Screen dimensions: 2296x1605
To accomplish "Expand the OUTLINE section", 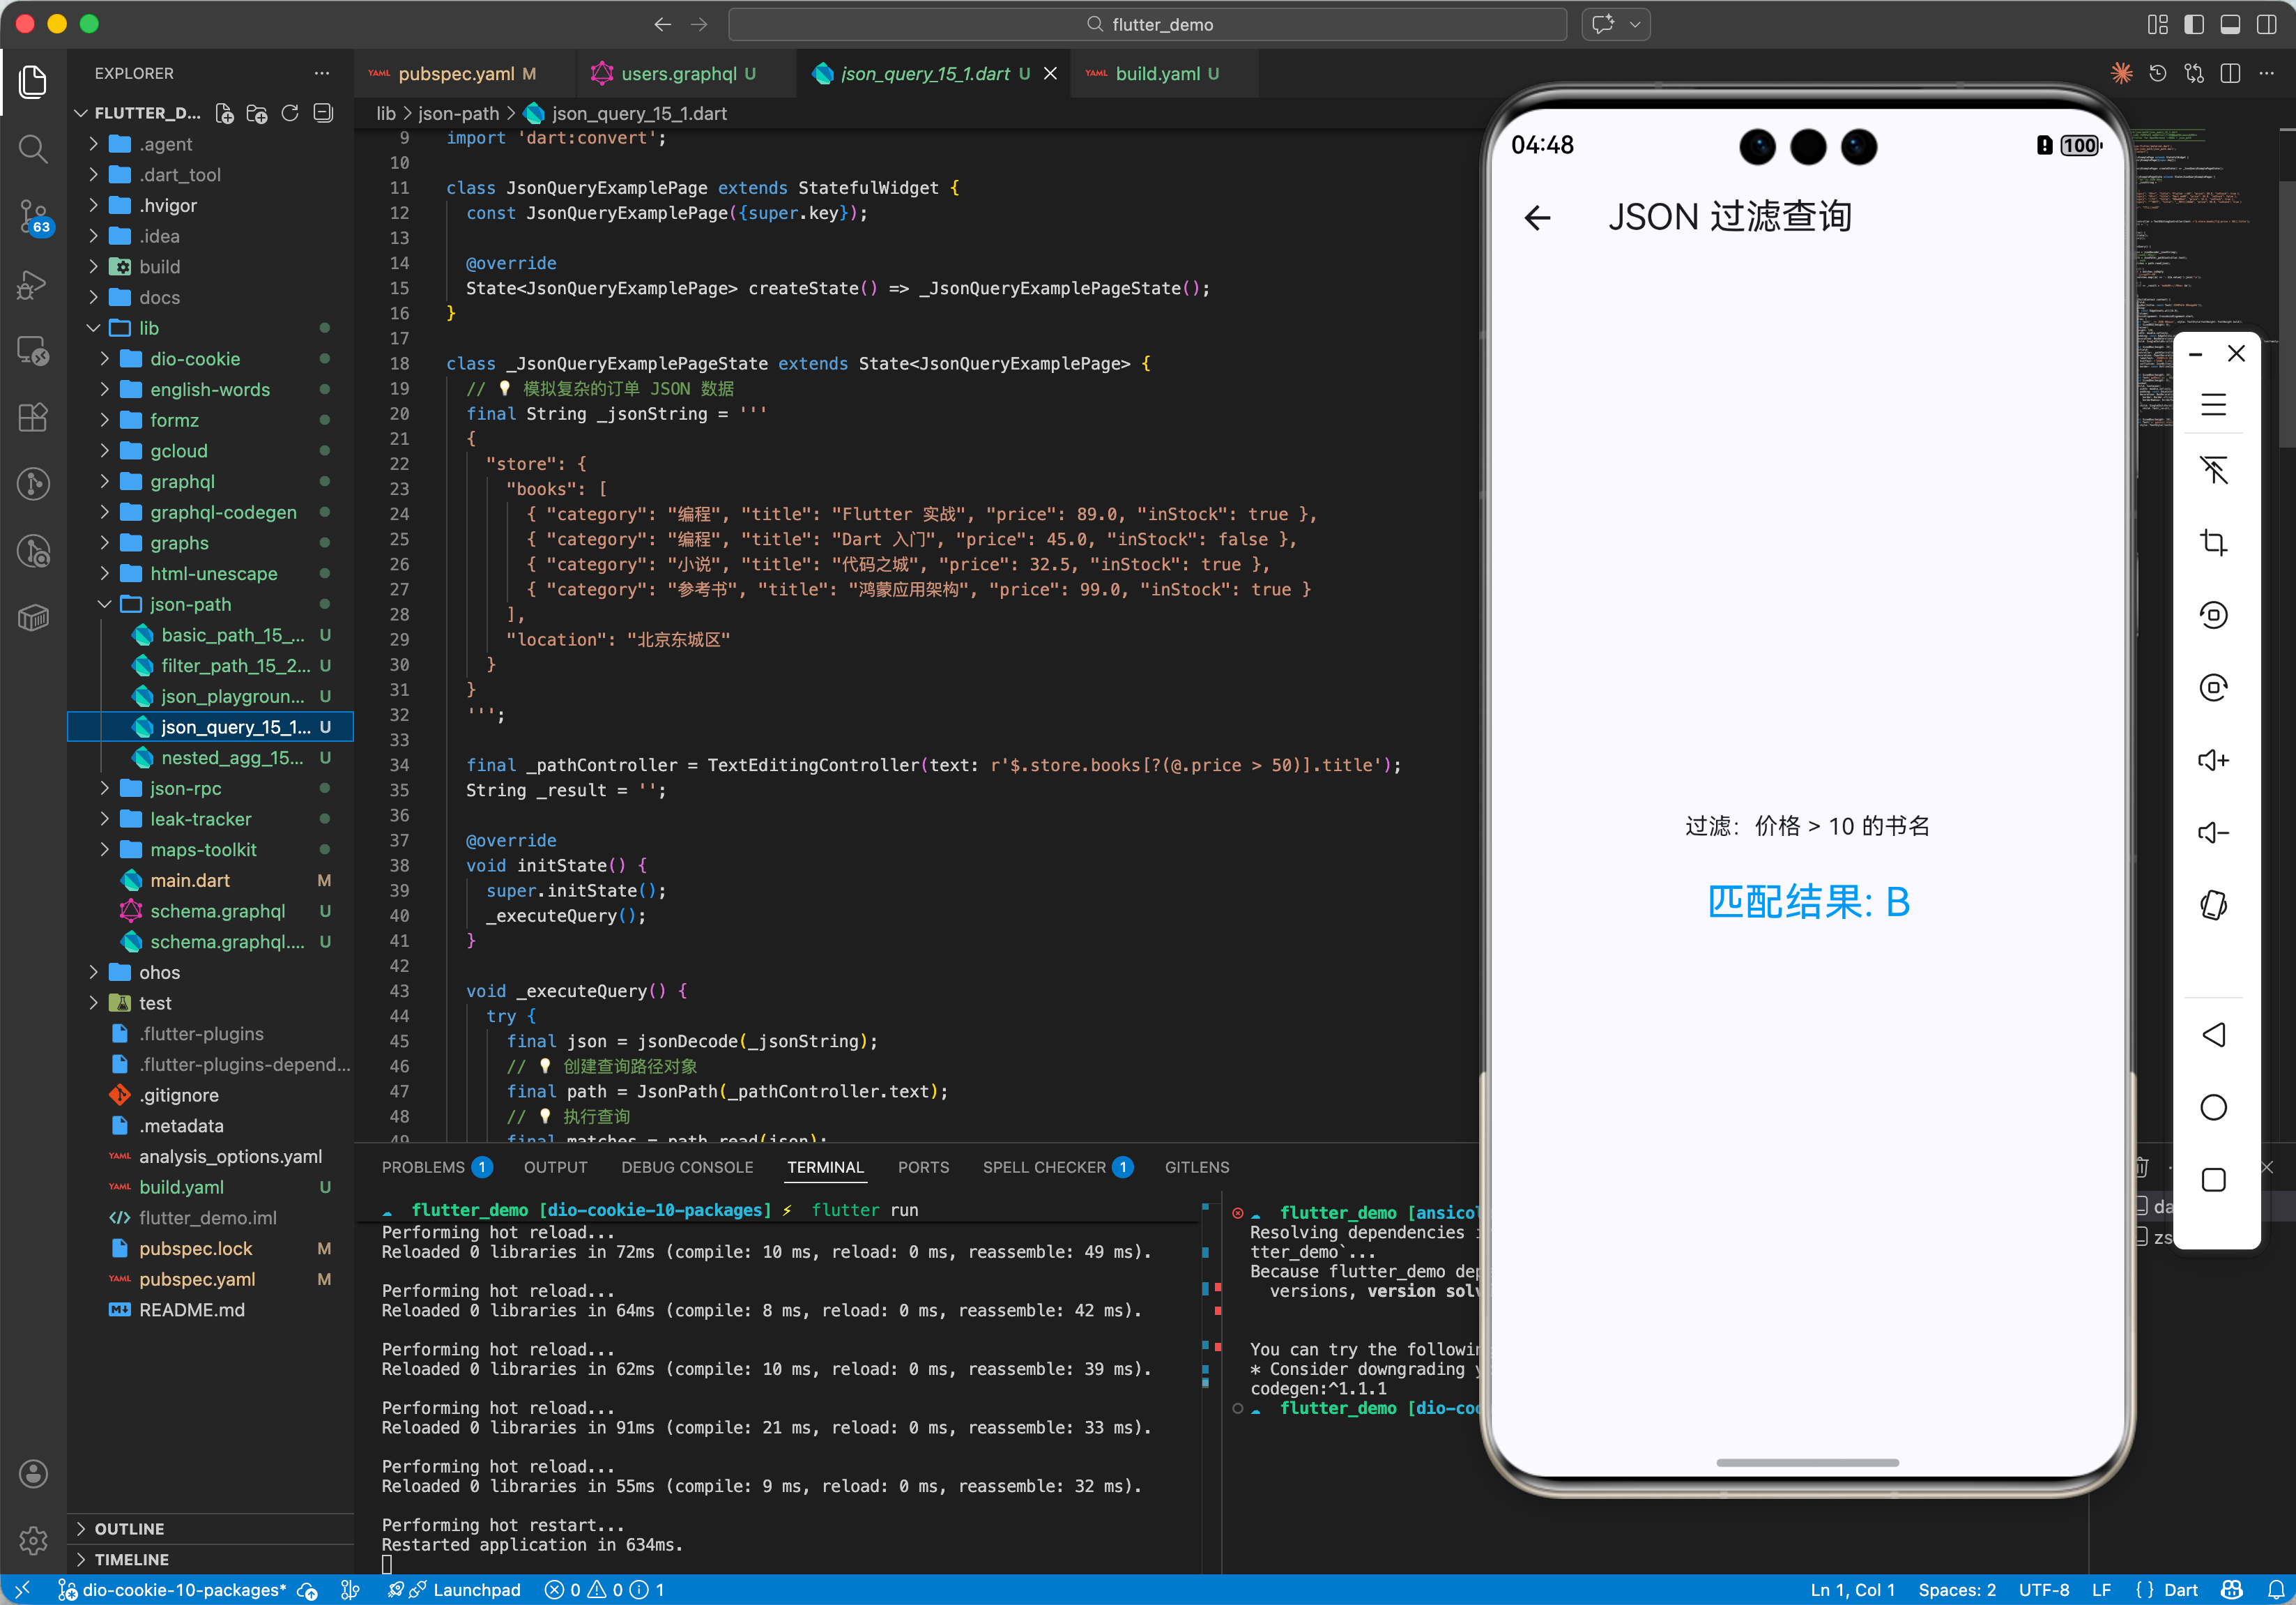I will click(x=129, y=1528).
